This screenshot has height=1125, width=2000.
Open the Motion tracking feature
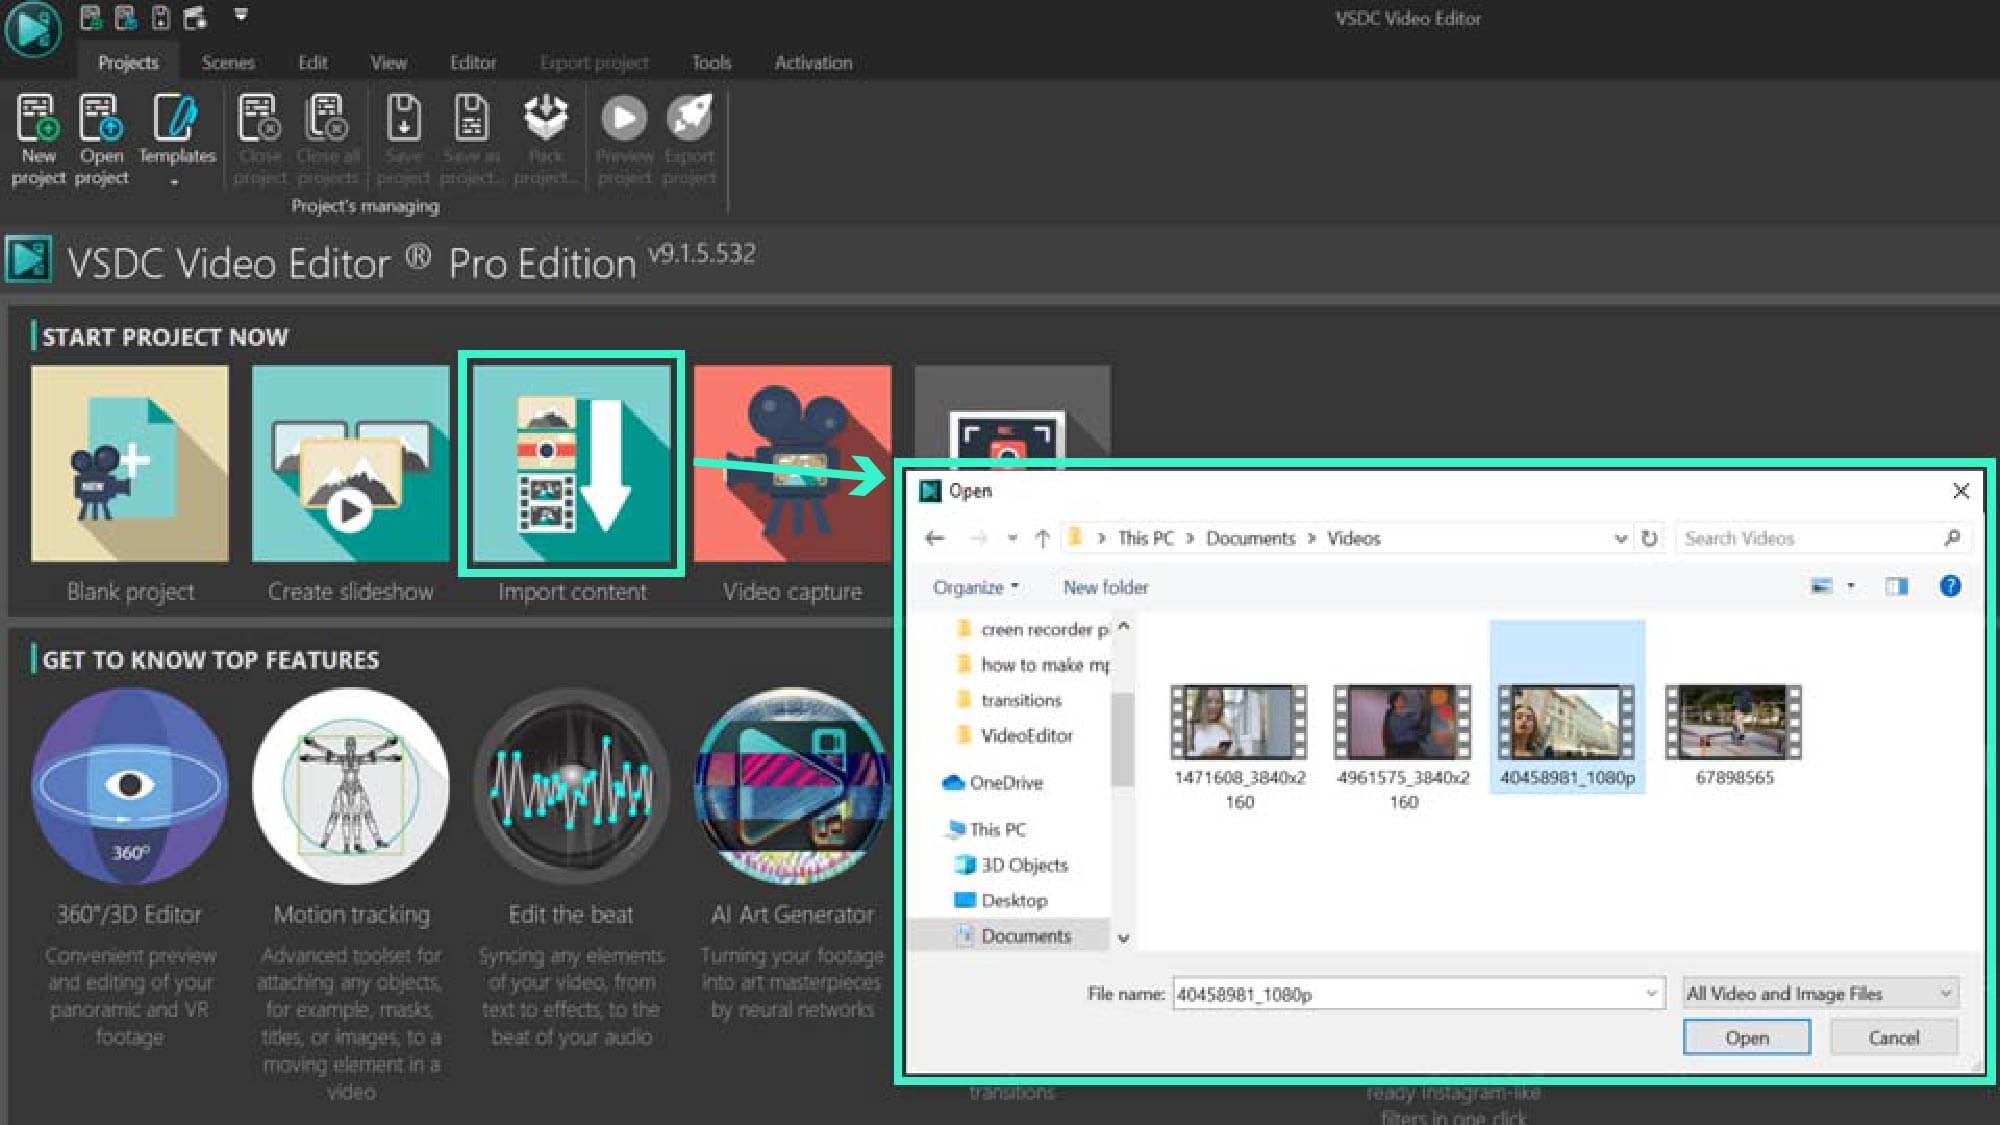point(351,786)
